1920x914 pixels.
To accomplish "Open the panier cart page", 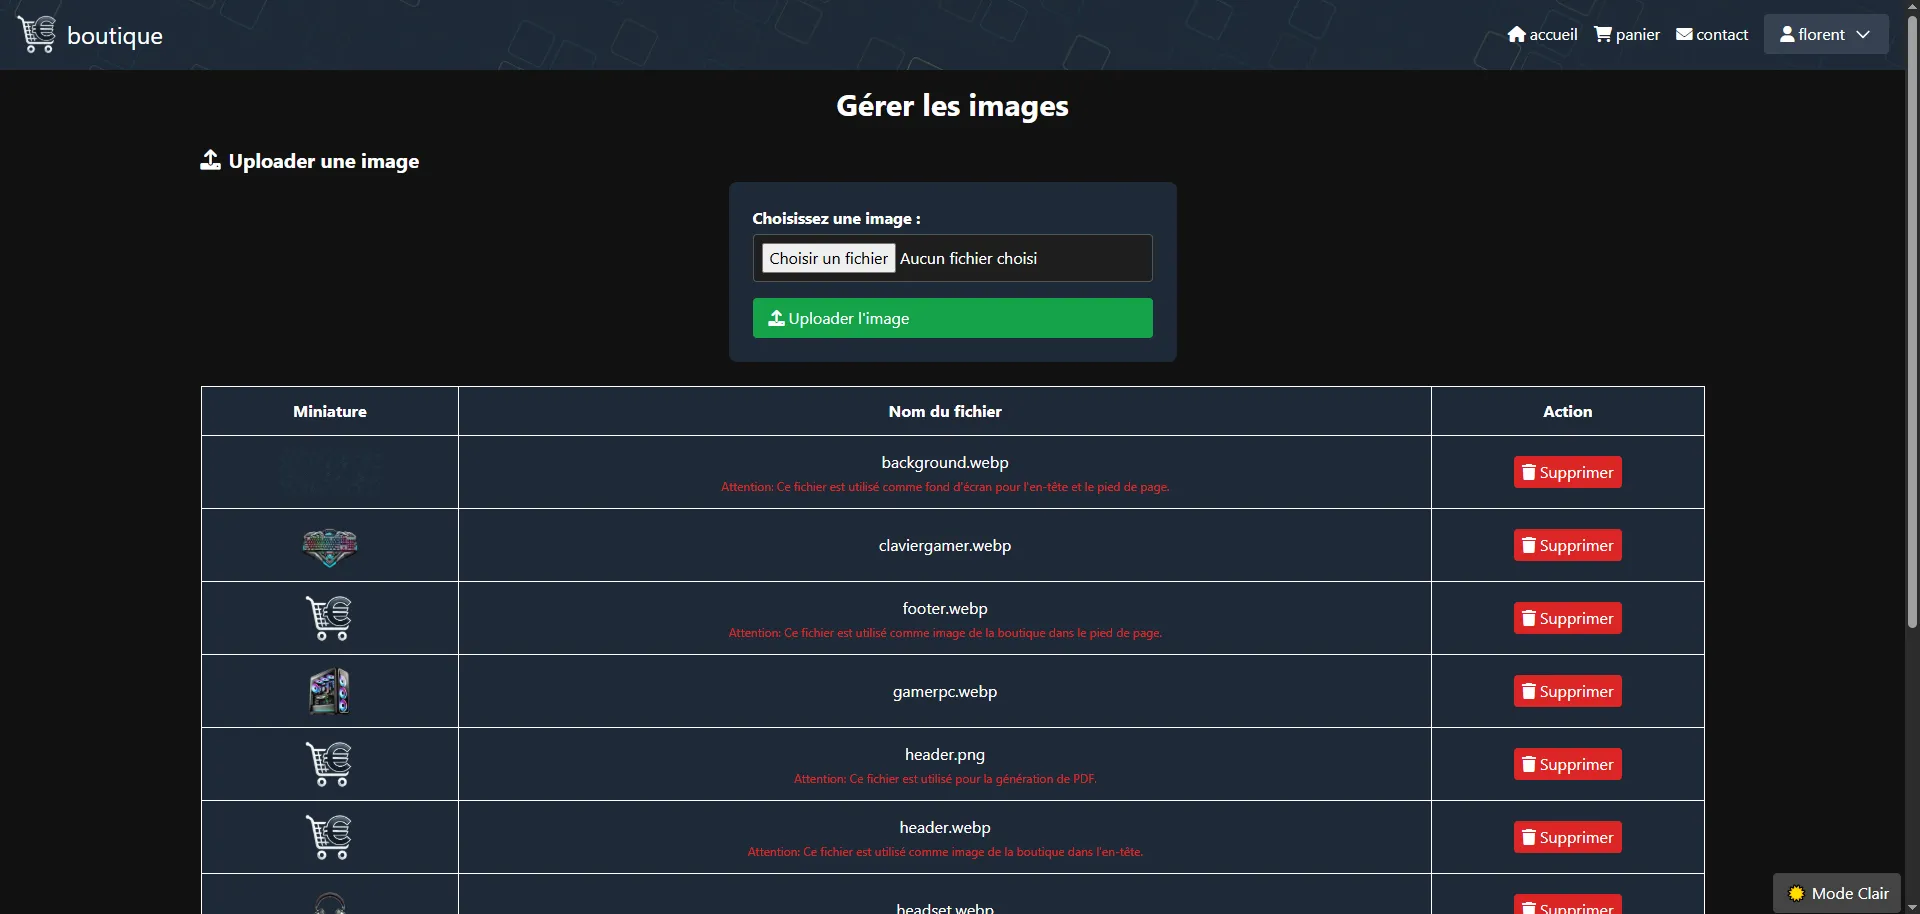I will click(x=1626, y=35).
